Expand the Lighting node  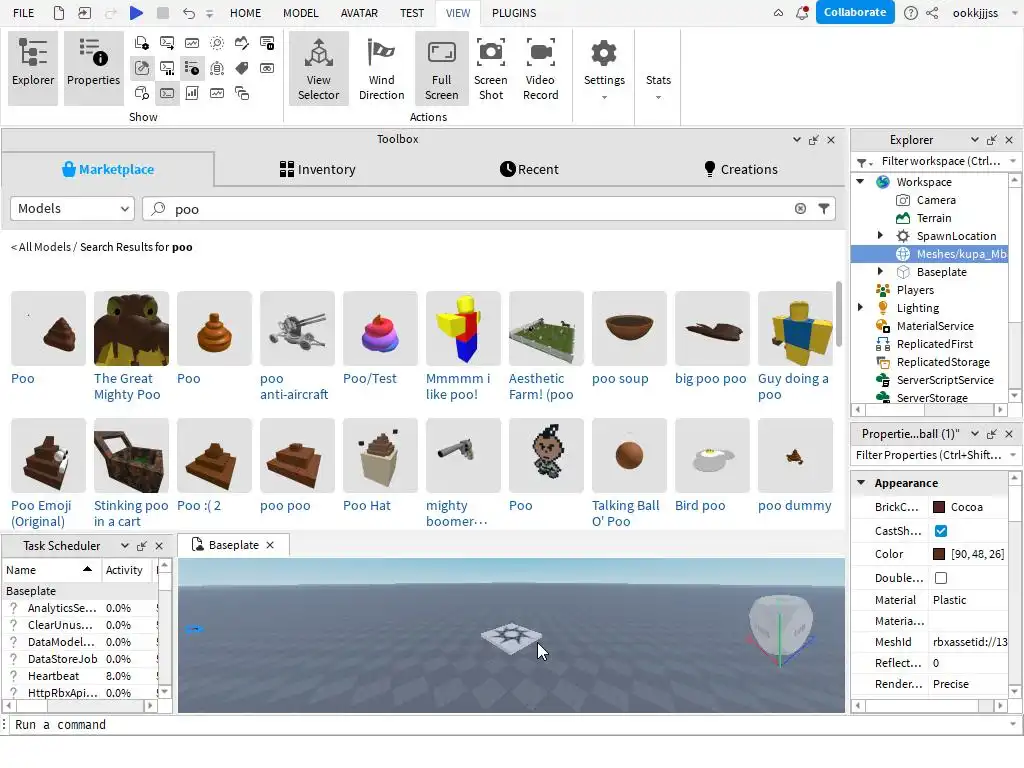coord(860,307)
